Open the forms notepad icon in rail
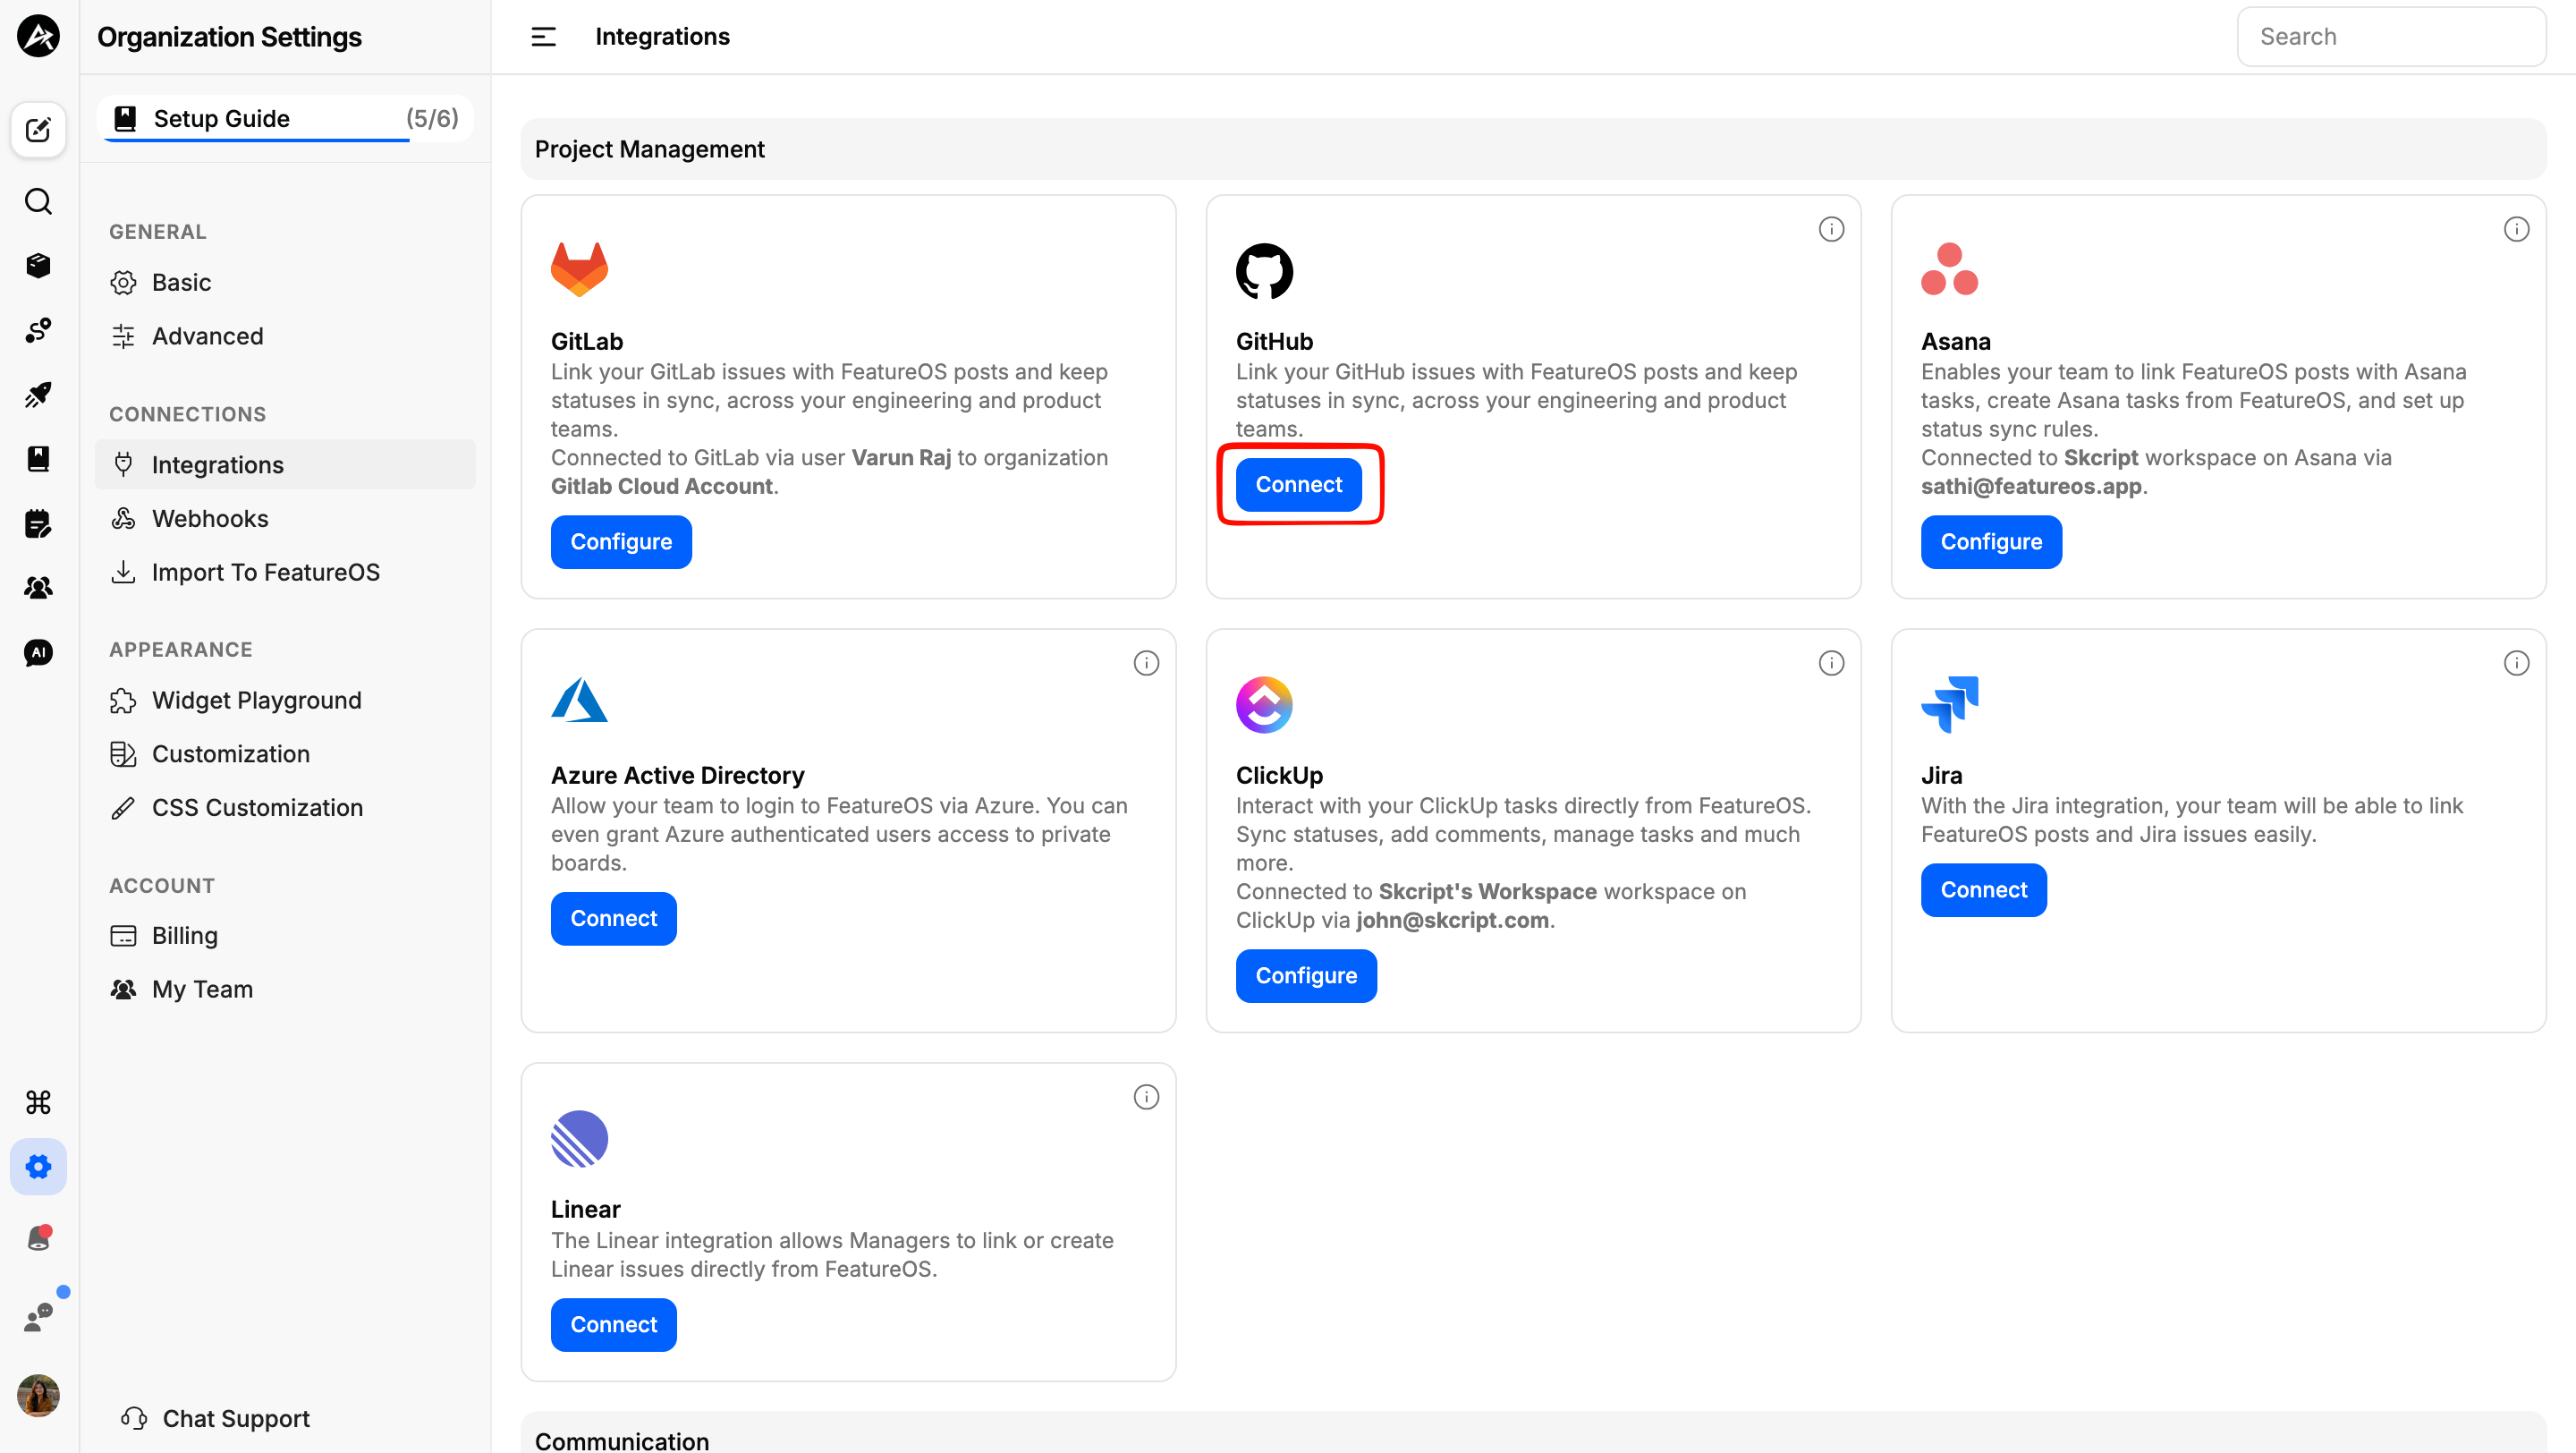This screenshot has height=1453, width=2576. (x=38, y=523)
